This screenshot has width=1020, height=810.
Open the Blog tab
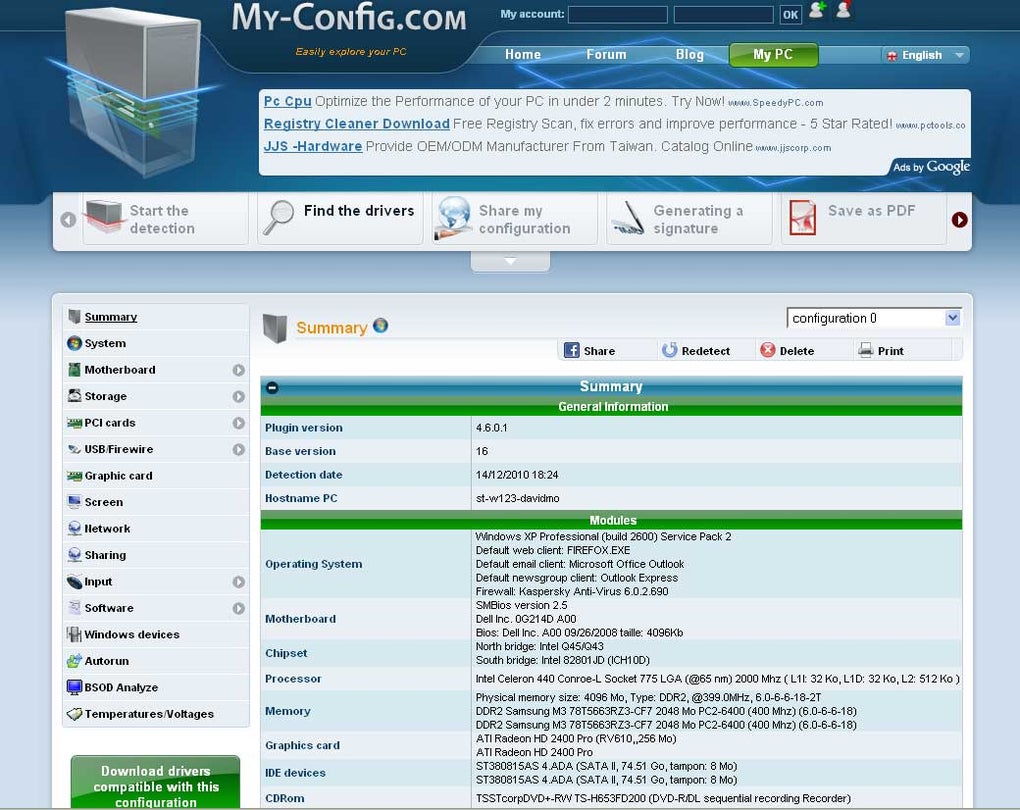[x=690, y=55]
